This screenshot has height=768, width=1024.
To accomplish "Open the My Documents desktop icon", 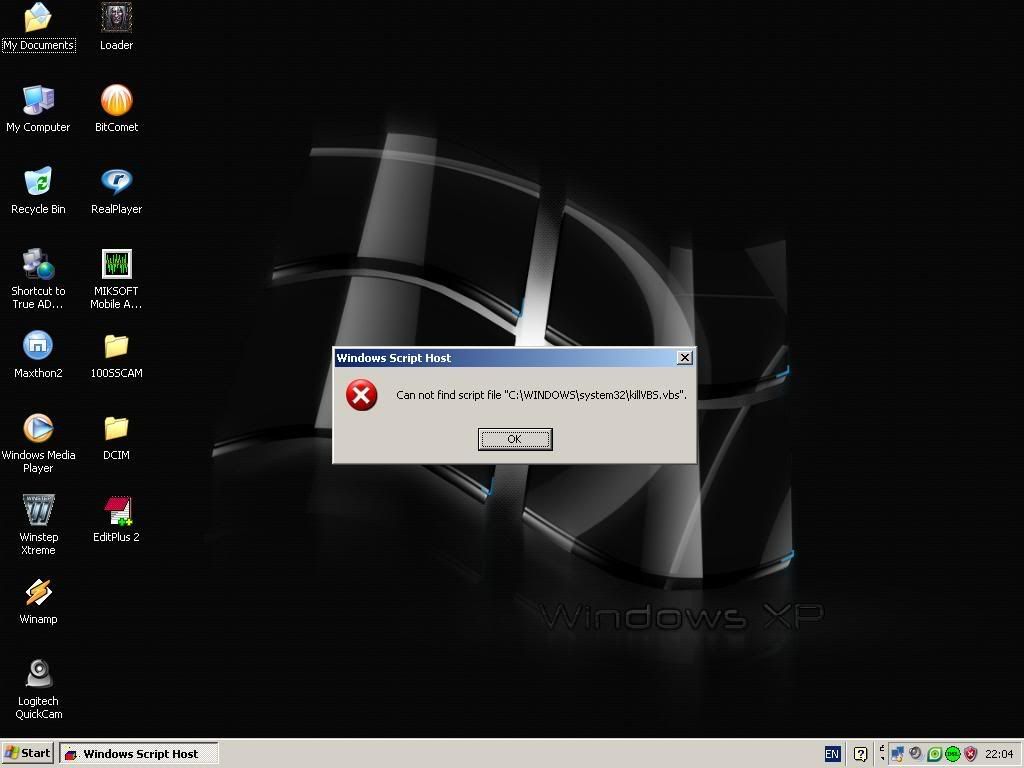I will (38, 18).
